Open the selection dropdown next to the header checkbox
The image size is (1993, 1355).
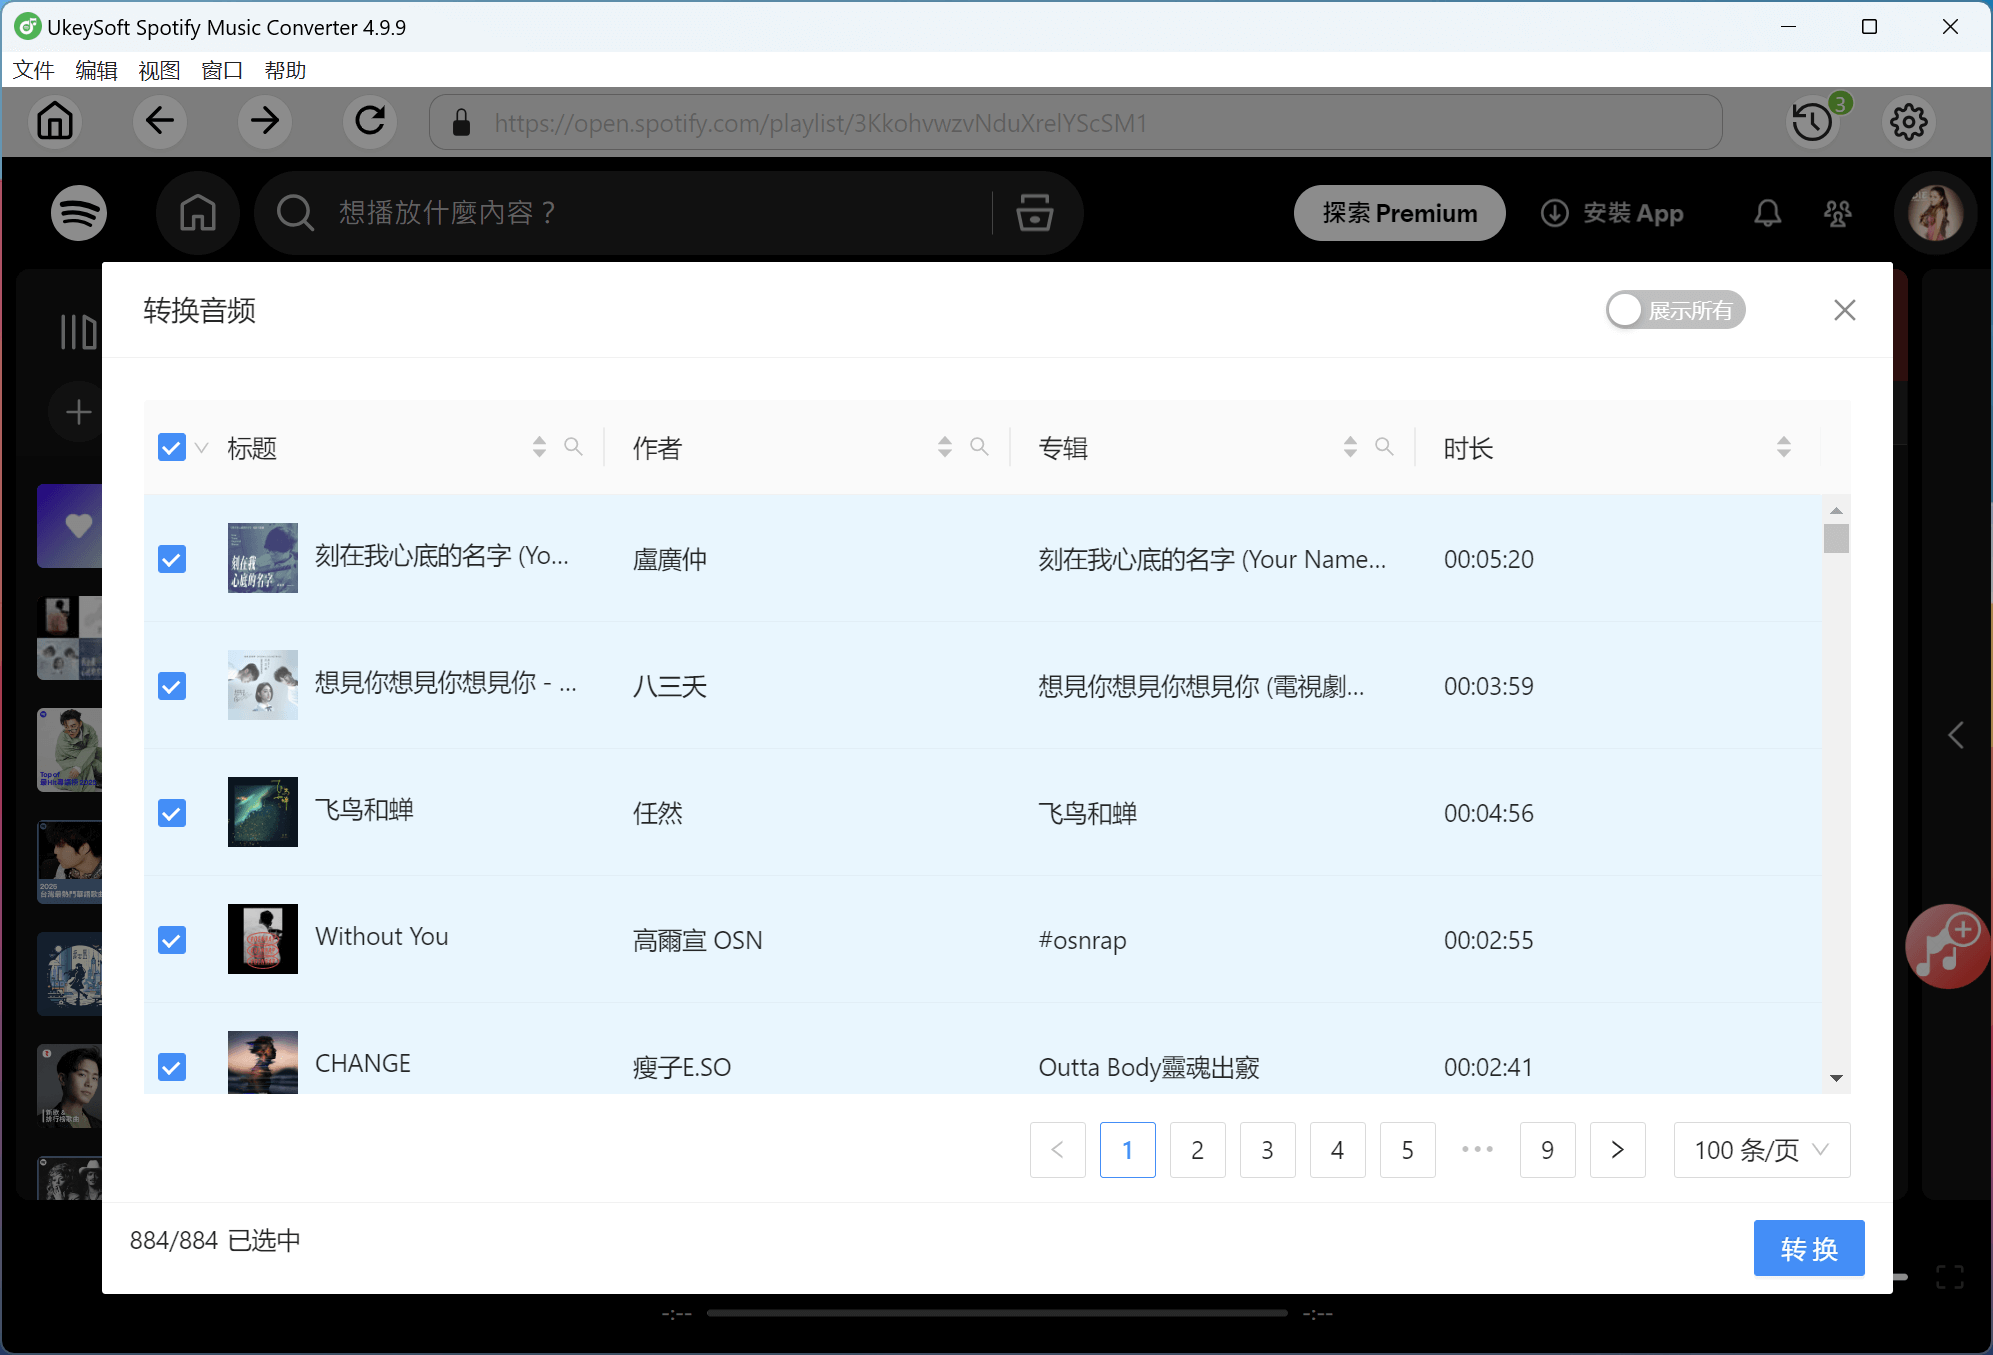coord(199,449)
